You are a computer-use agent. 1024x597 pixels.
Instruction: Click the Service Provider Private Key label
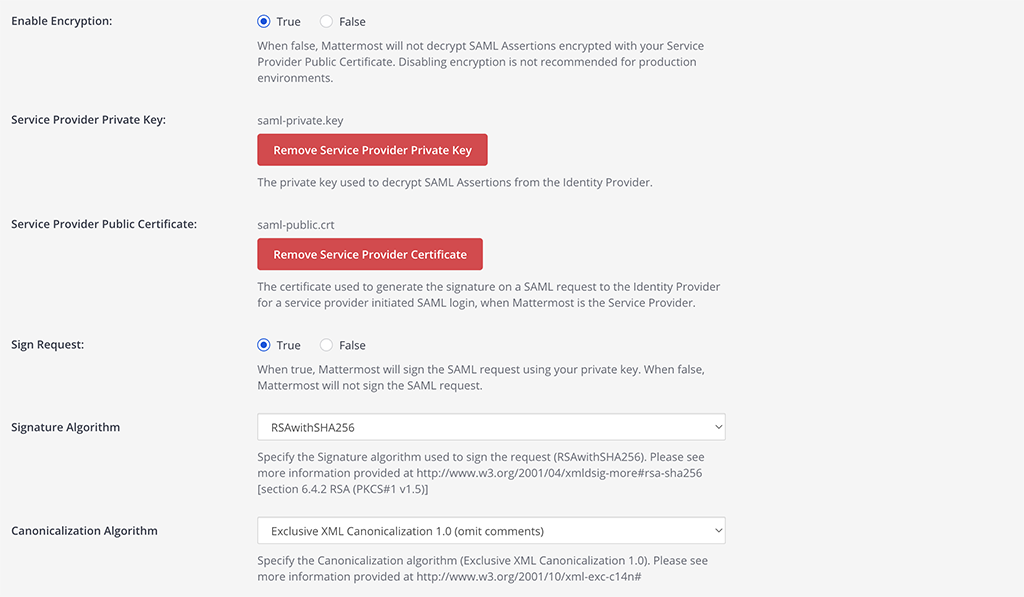[88, 120]
